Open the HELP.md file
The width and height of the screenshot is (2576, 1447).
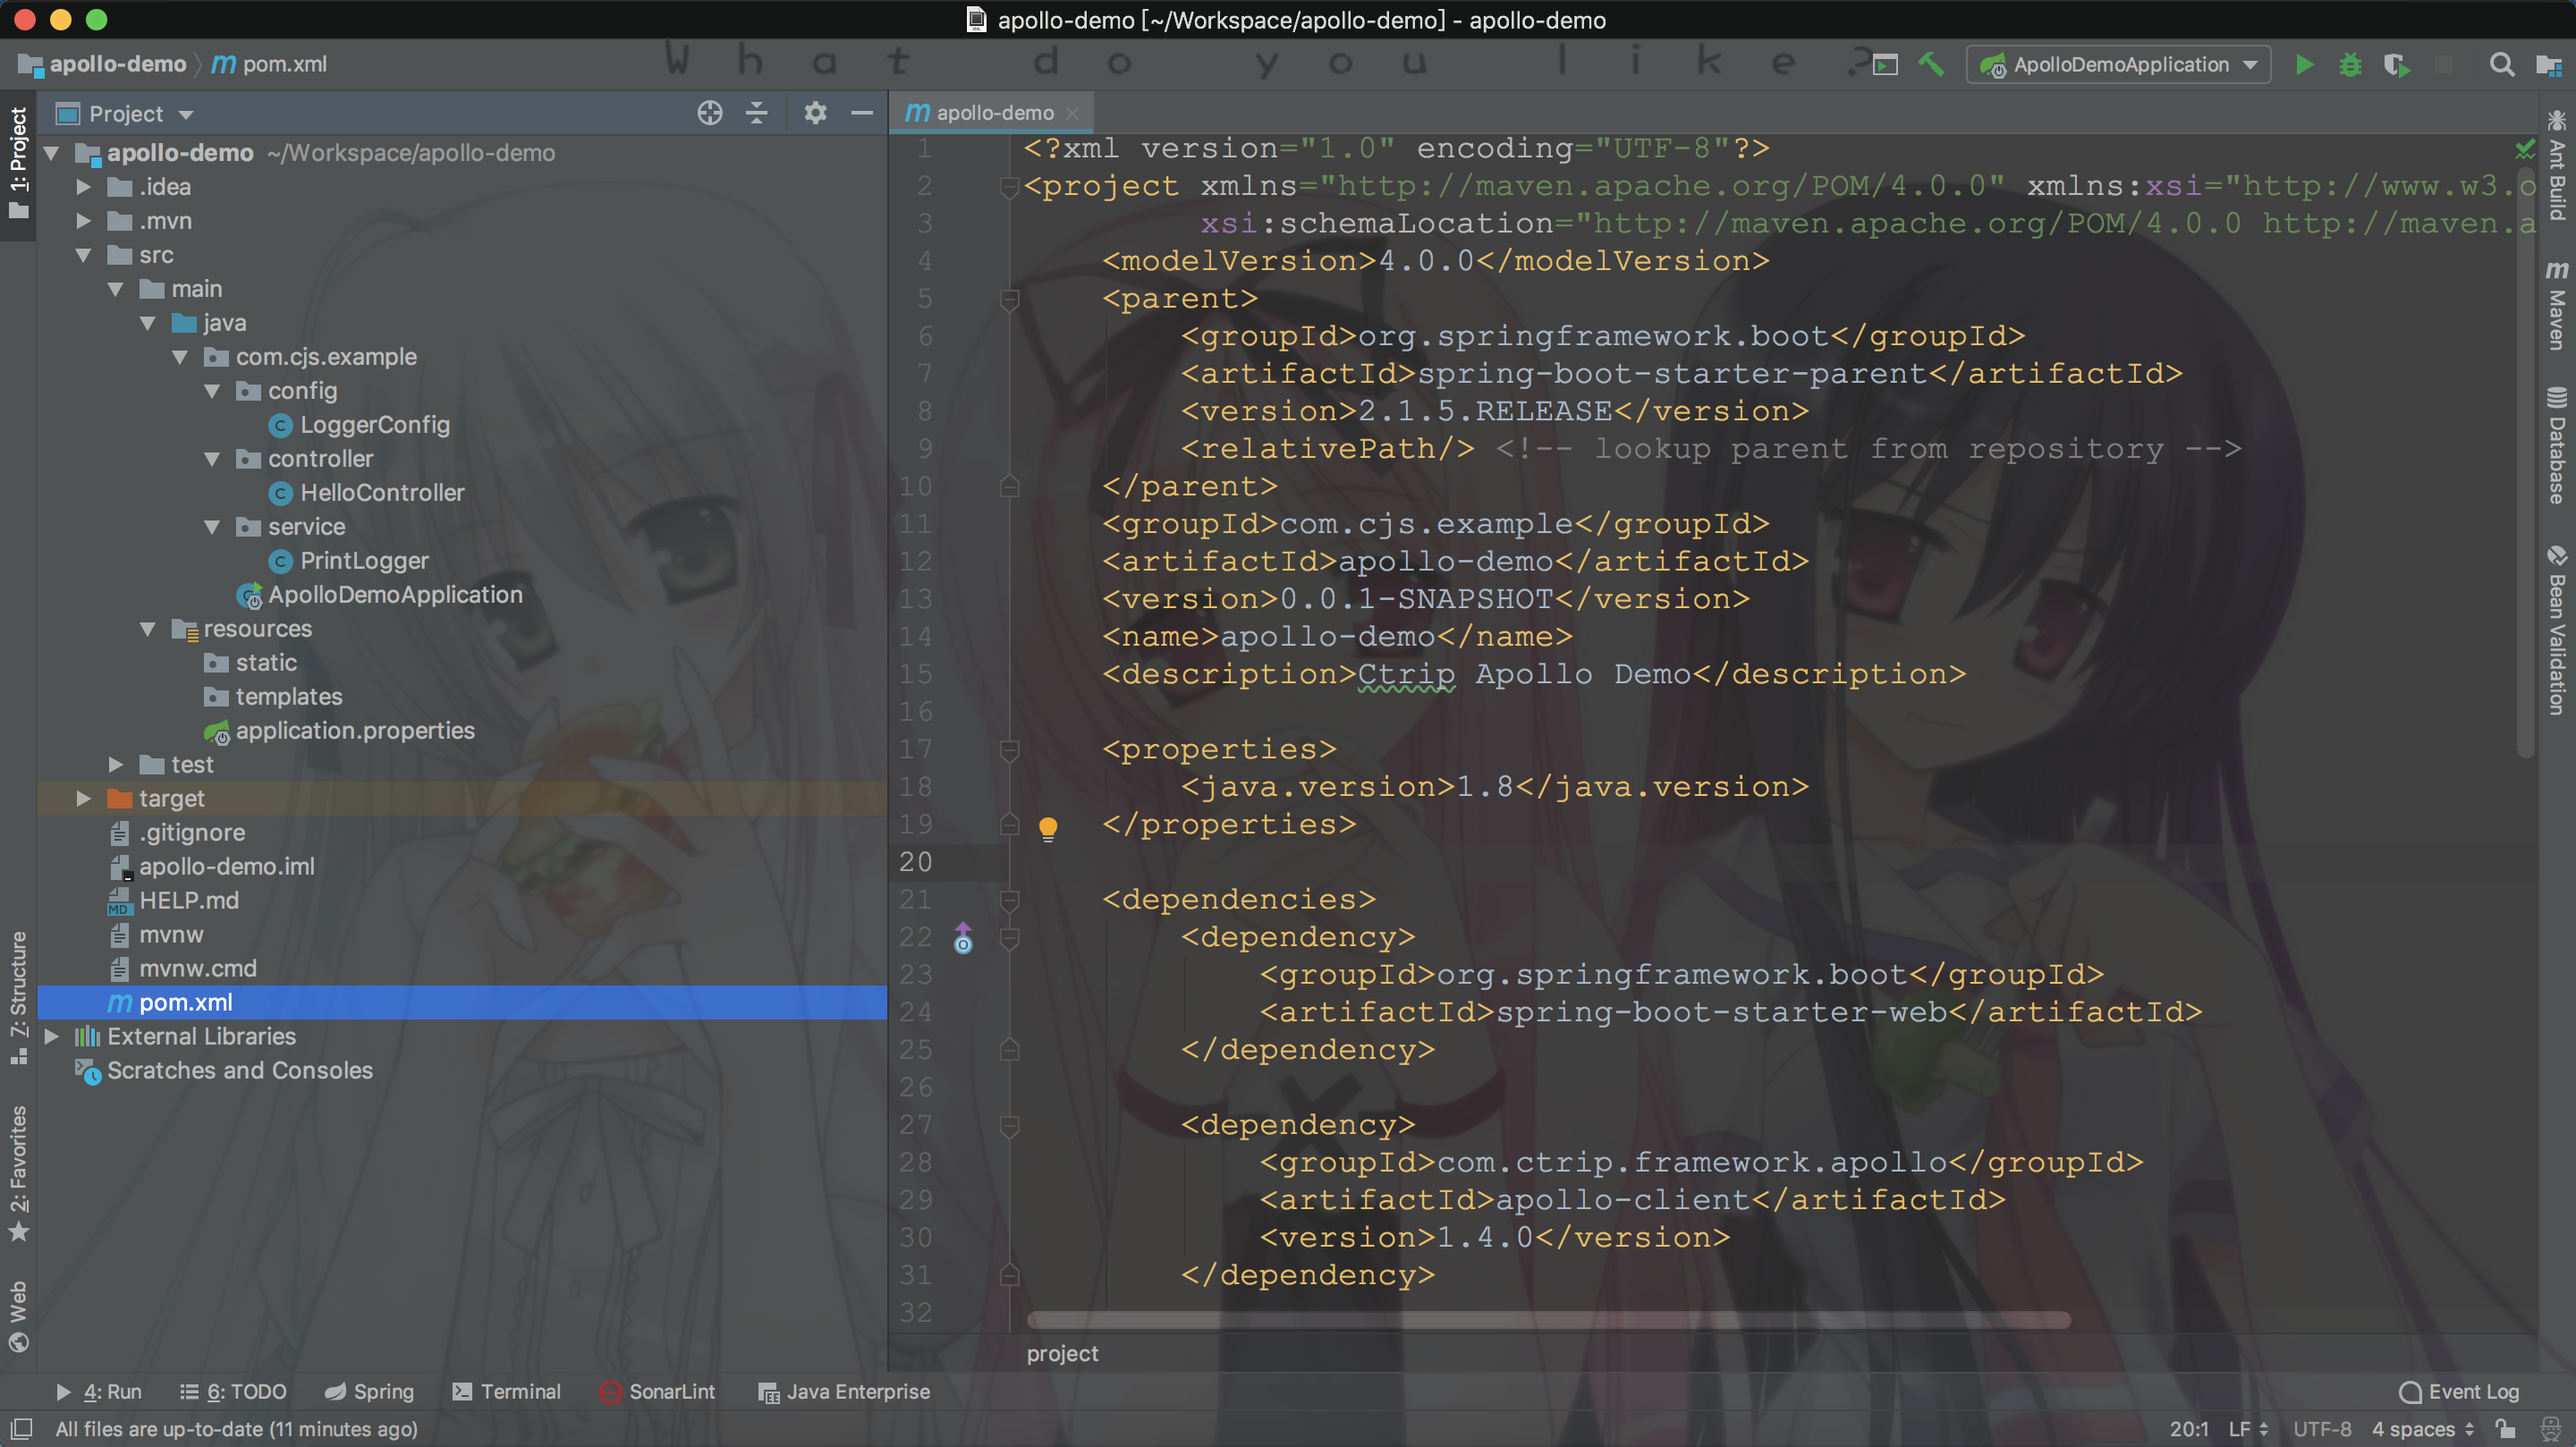[189, 901]
